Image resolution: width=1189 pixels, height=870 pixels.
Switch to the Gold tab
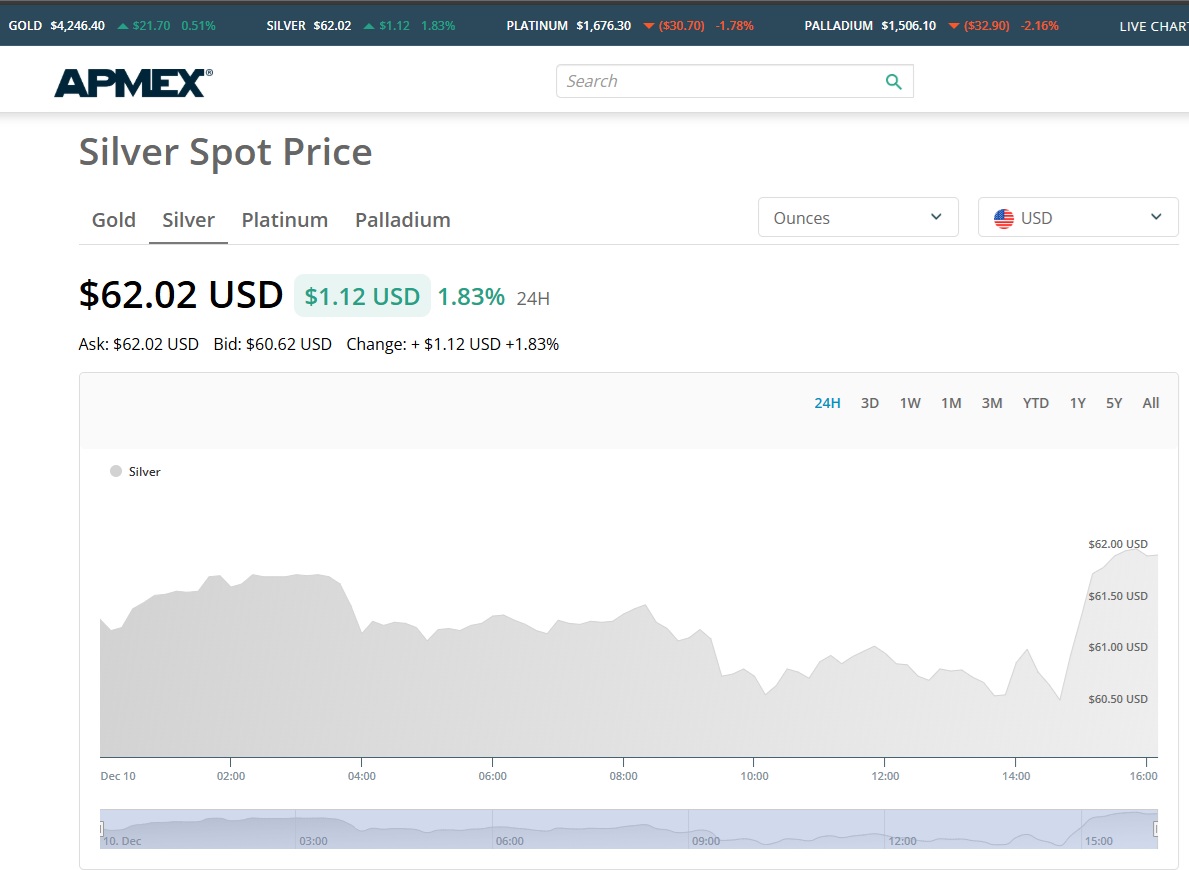tap(113, 220)
